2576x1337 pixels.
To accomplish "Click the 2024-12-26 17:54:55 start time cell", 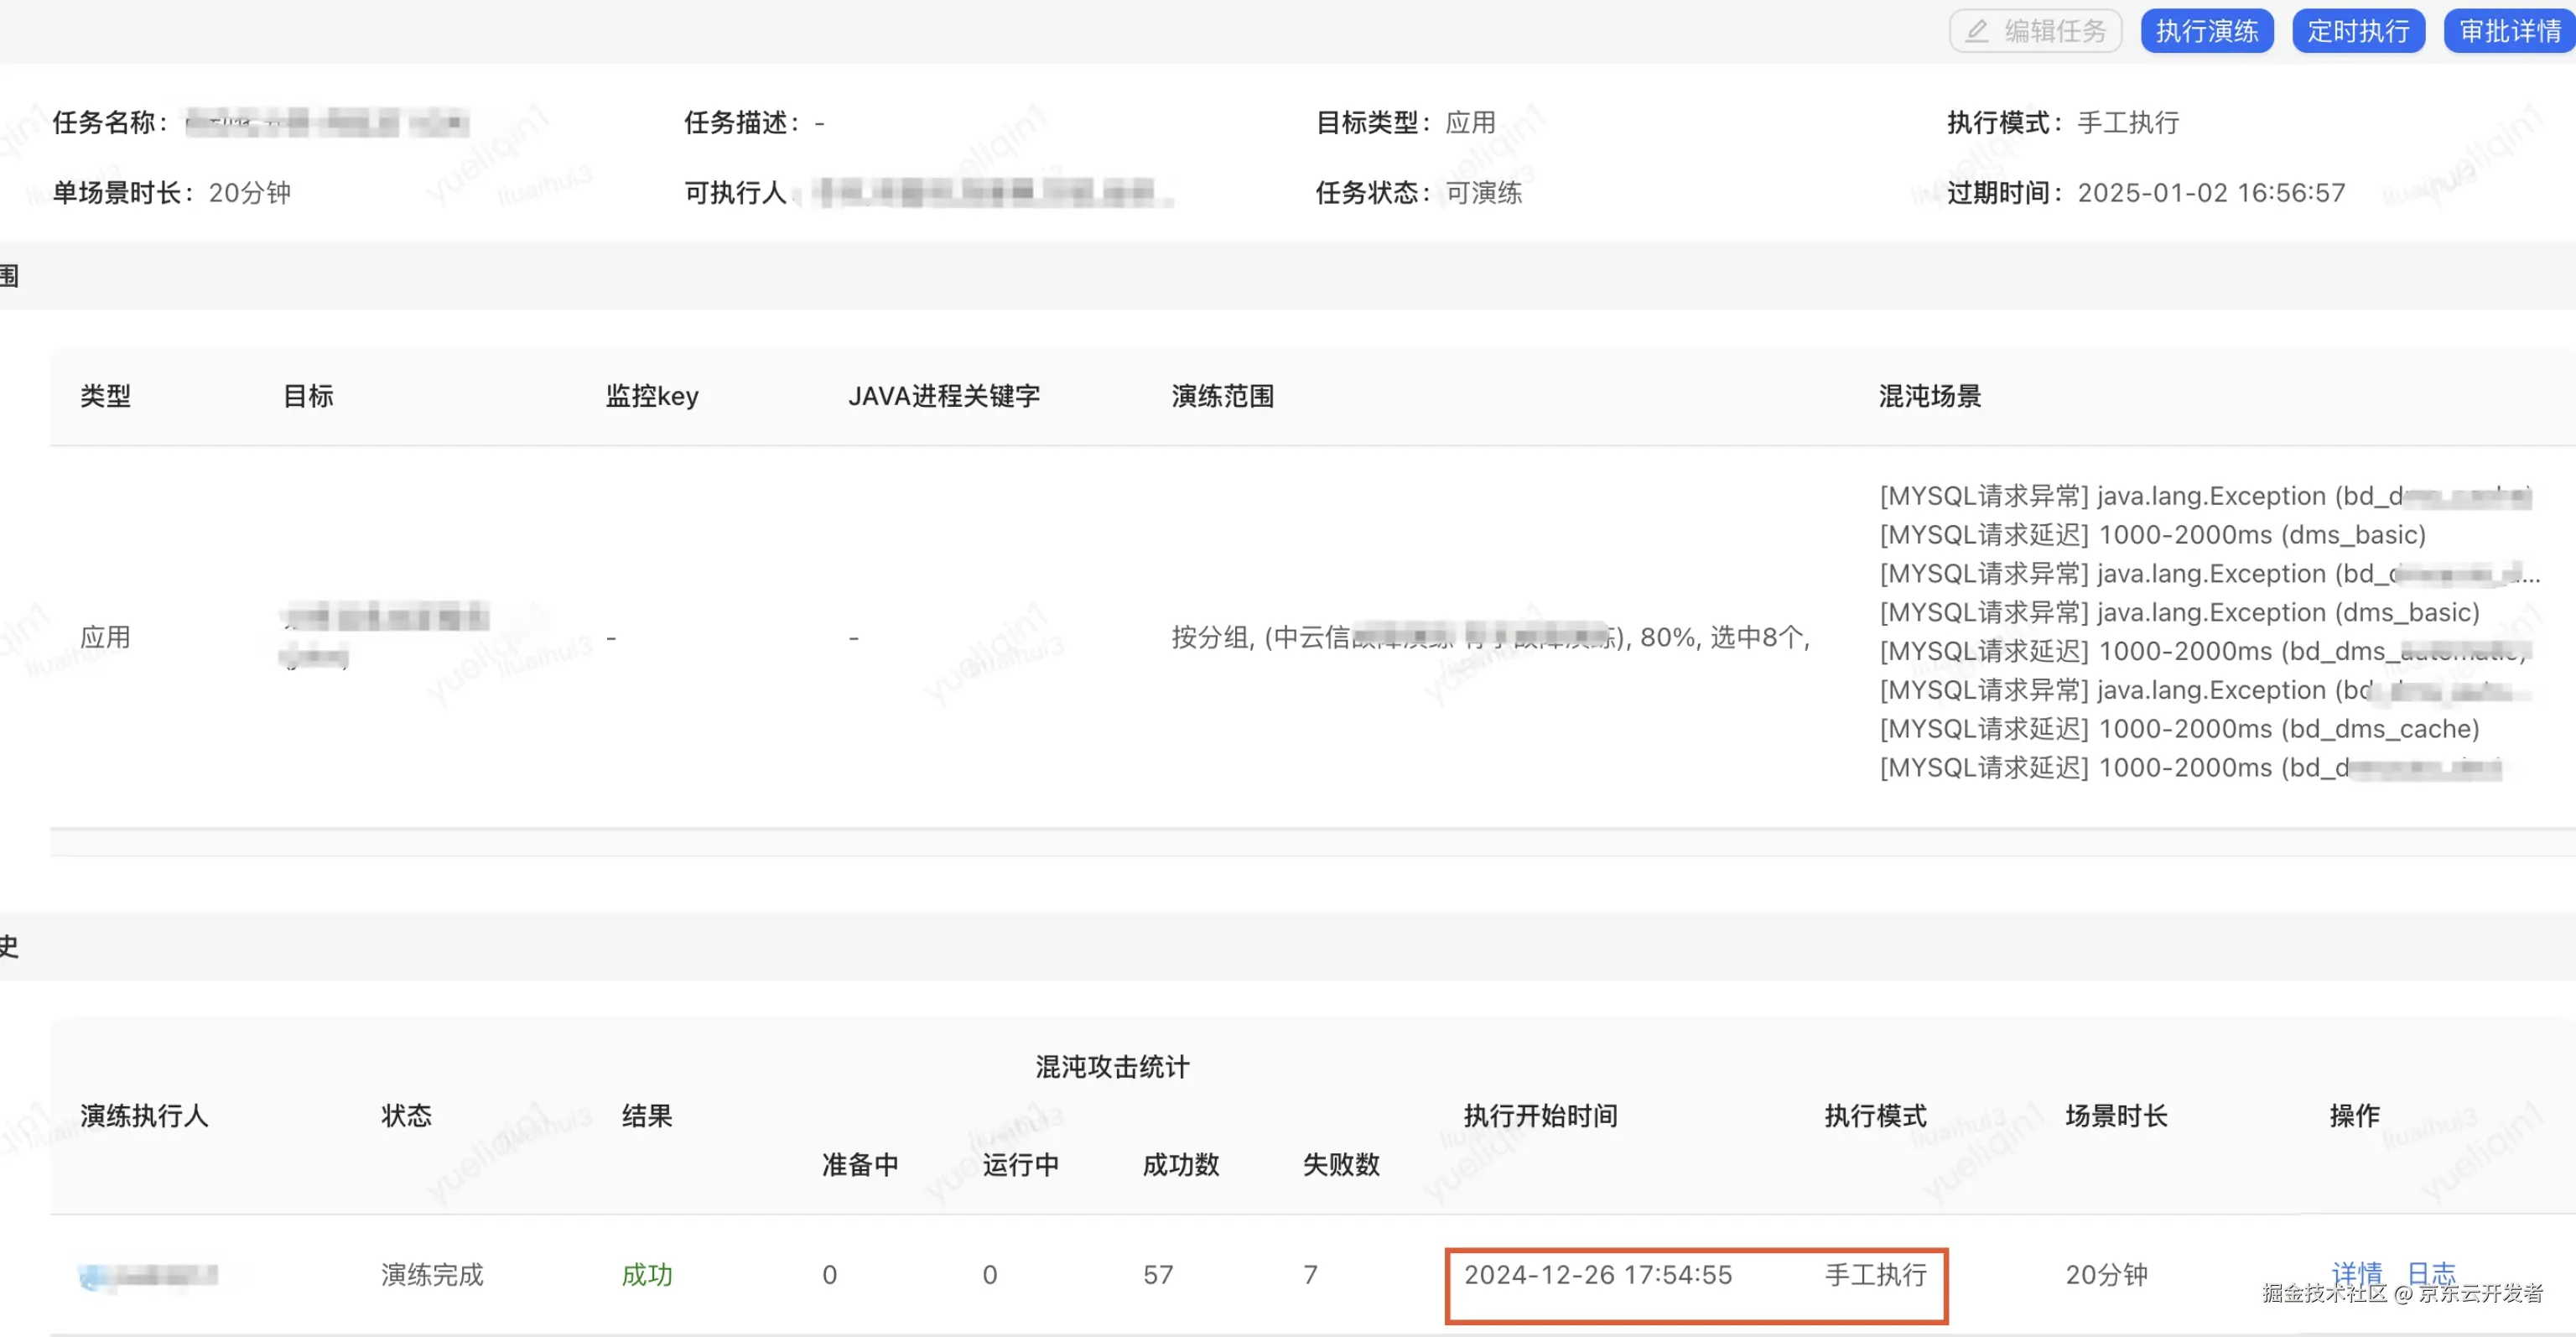I will (1597, 1274).
